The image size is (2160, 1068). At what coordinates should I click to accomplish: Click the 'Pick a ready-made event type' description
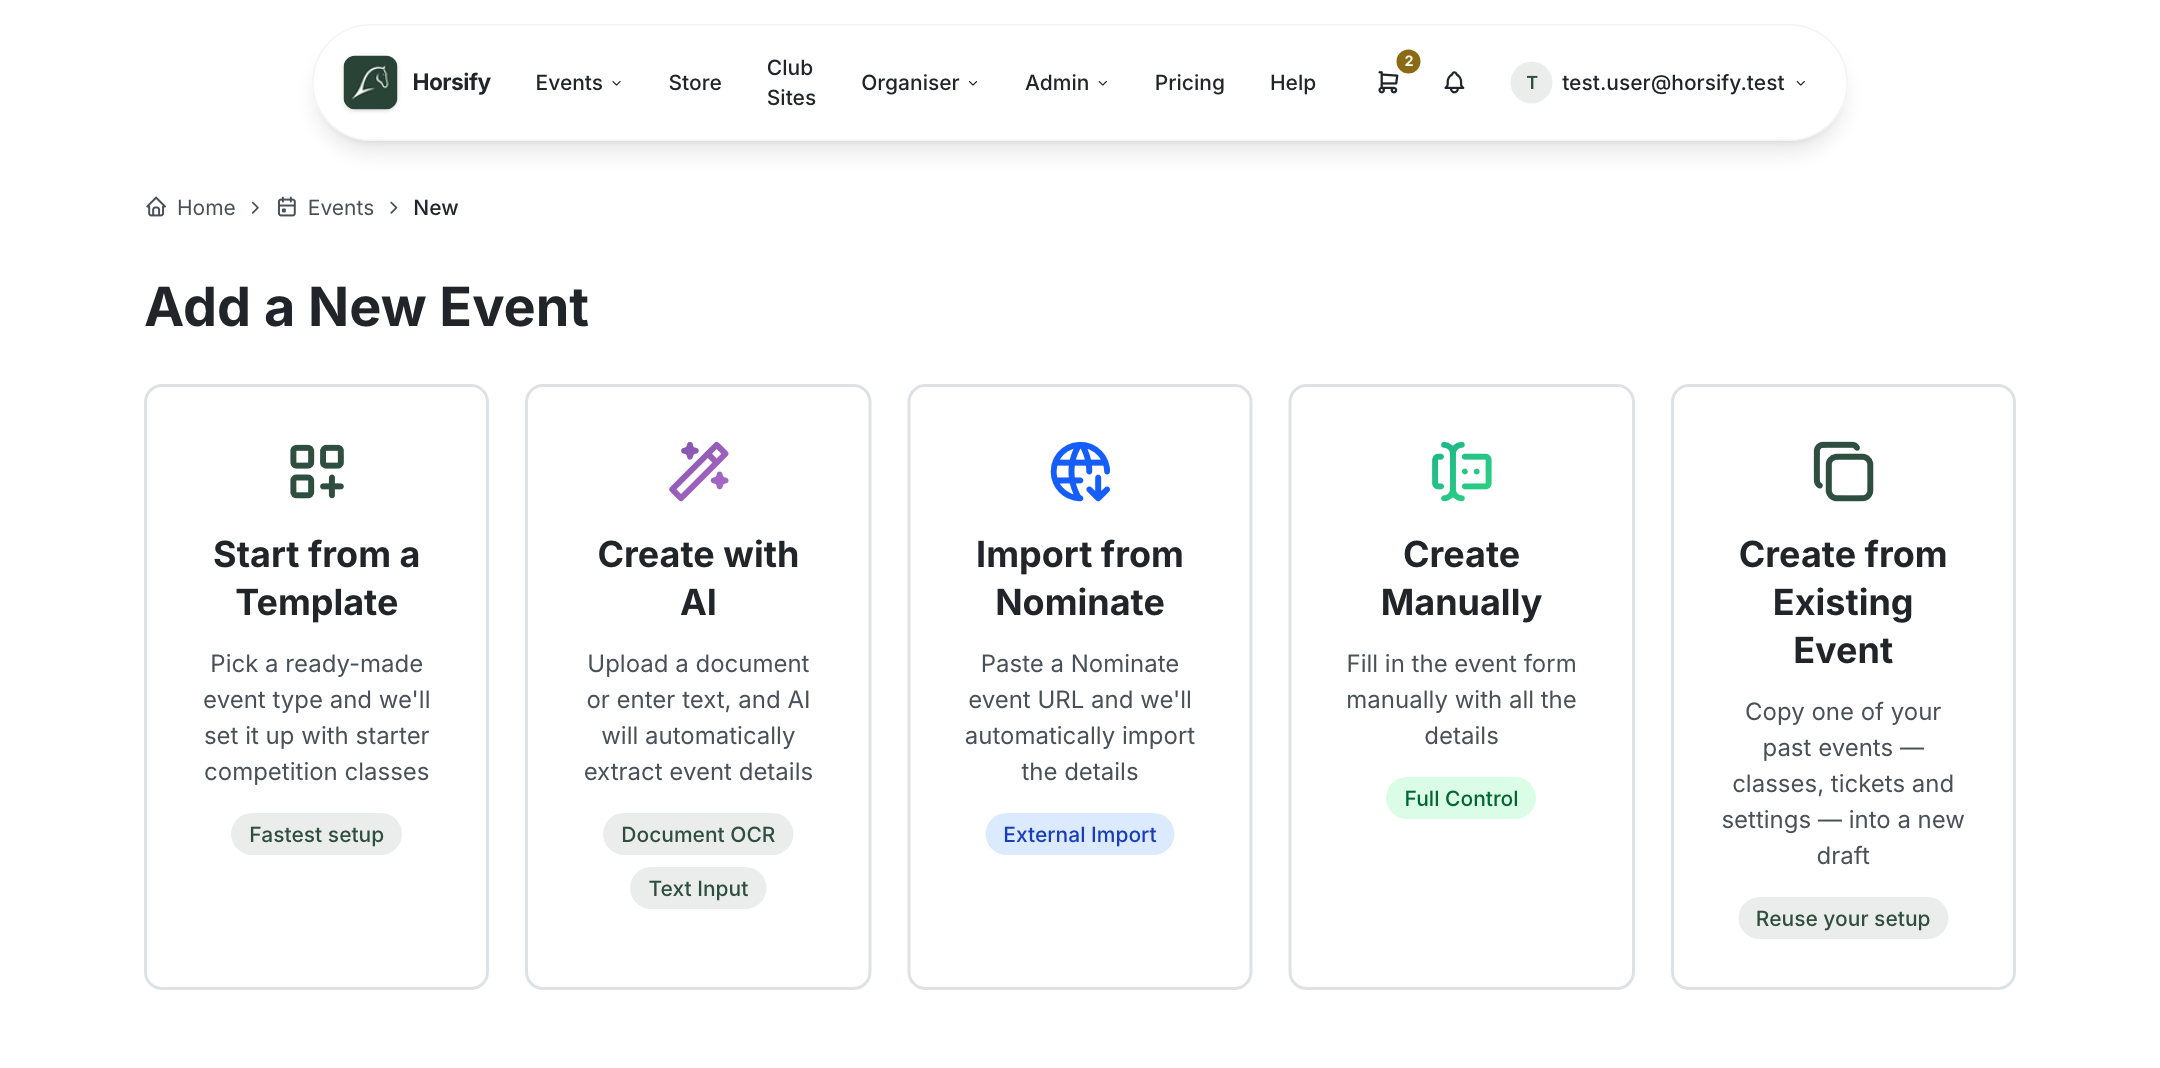(x=317, y=717)
